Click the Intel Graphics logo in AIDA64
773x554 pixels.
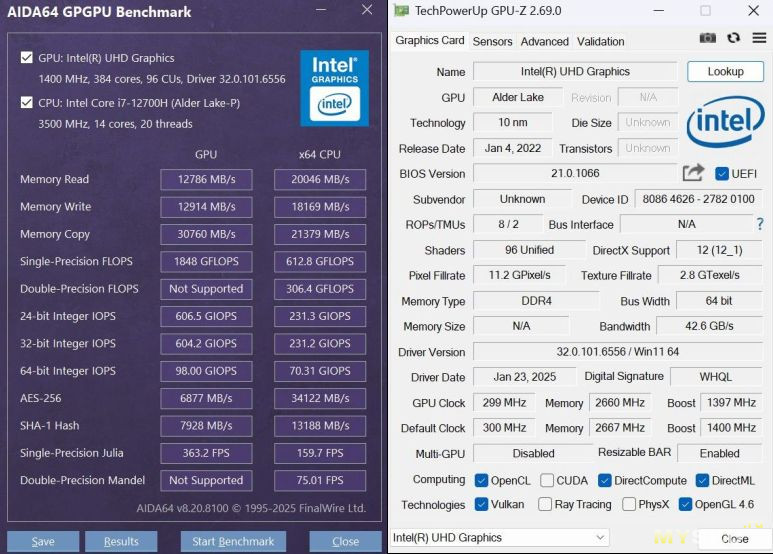pos(334,87)
